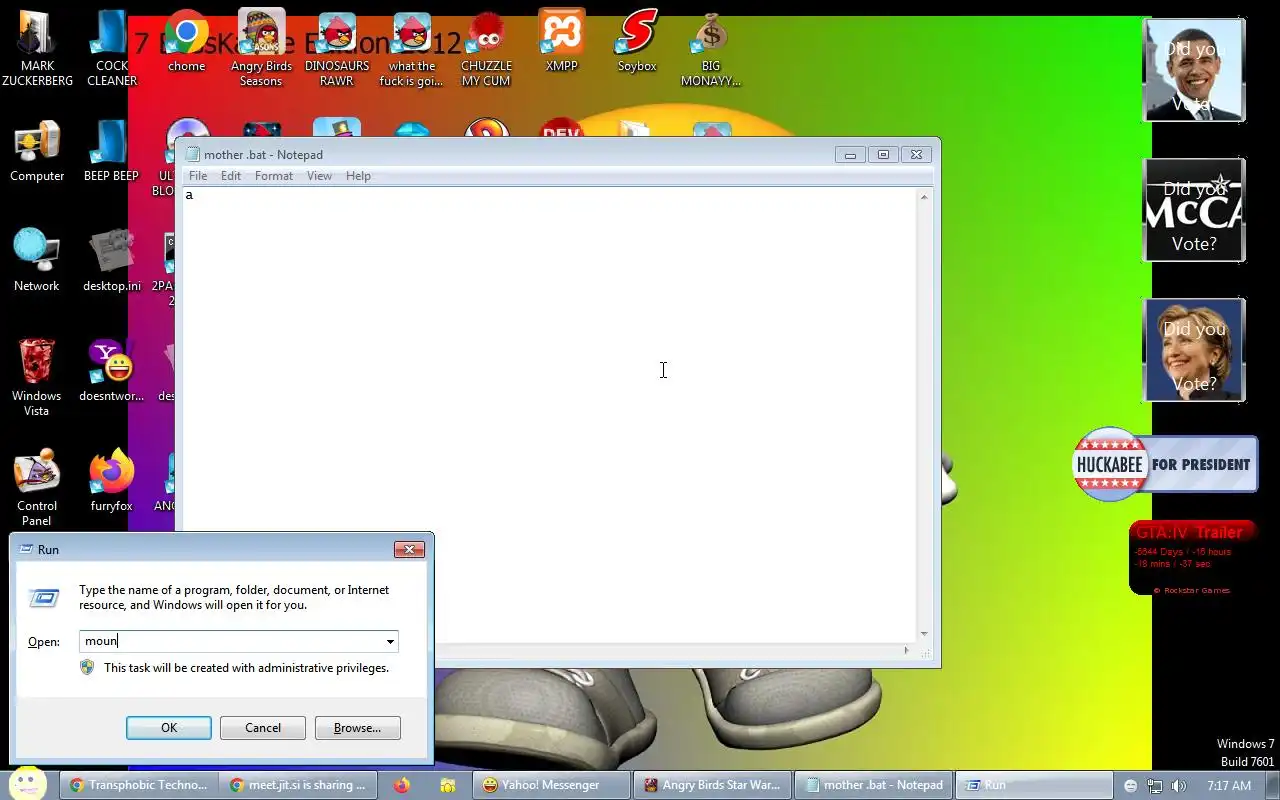Select the Soybox desktop icon

pyautogui.click(x=636, y=42)
